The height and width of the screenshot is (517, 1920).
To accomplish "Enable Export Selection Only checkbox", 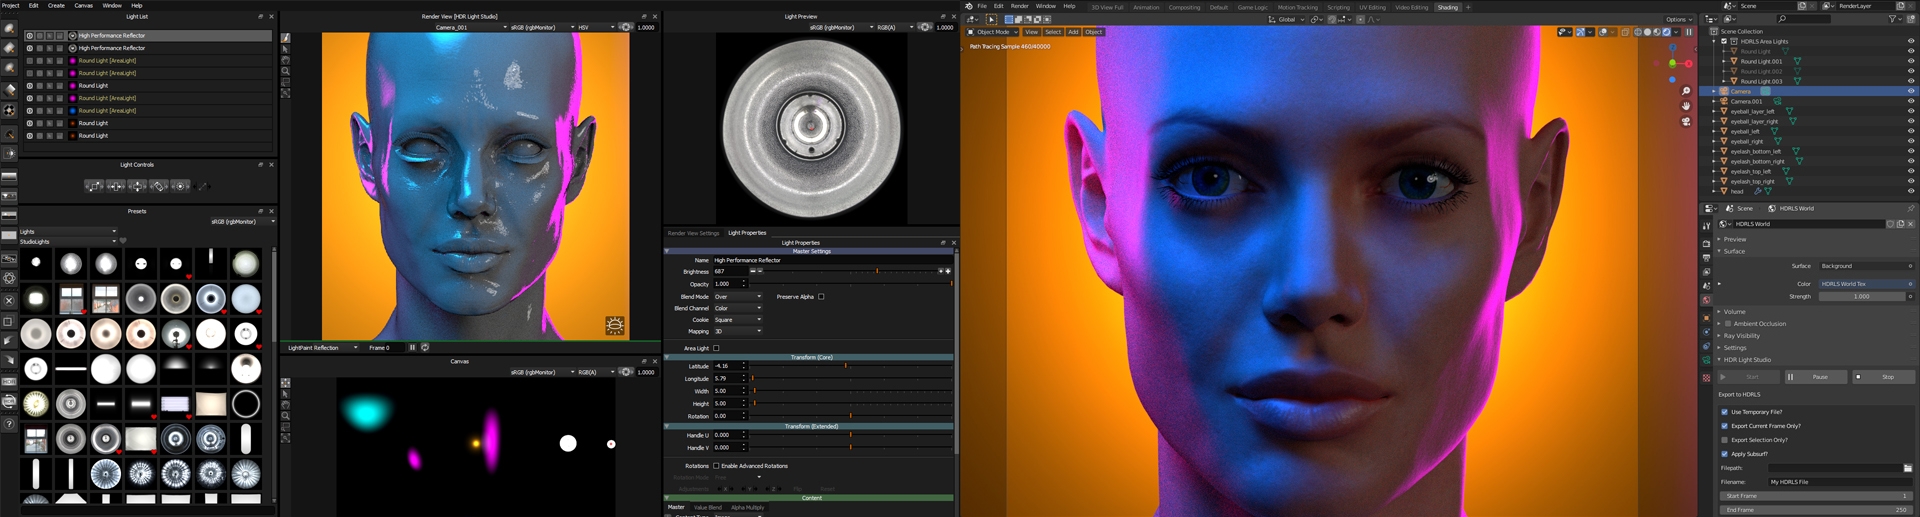I will tap(1724, 440).
